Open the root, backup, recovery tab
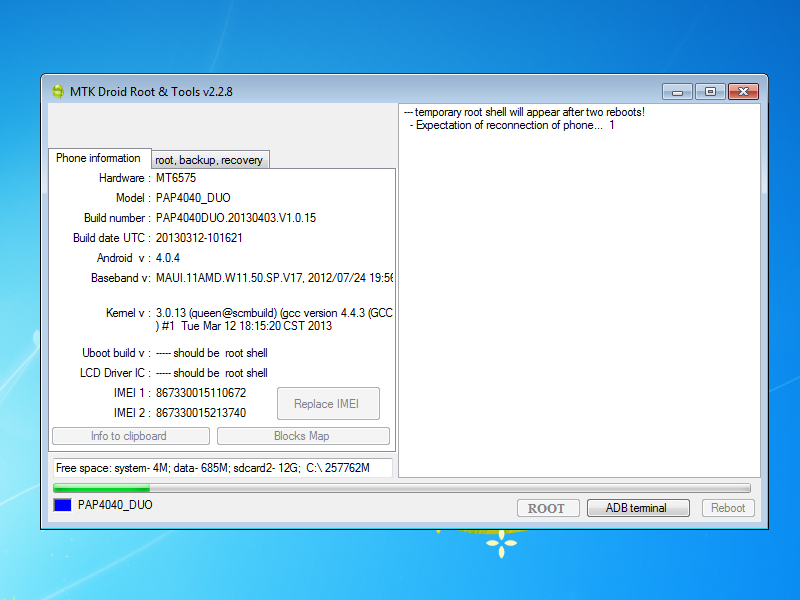This screenshot has width=800, height=600. (x=209, y=160)
